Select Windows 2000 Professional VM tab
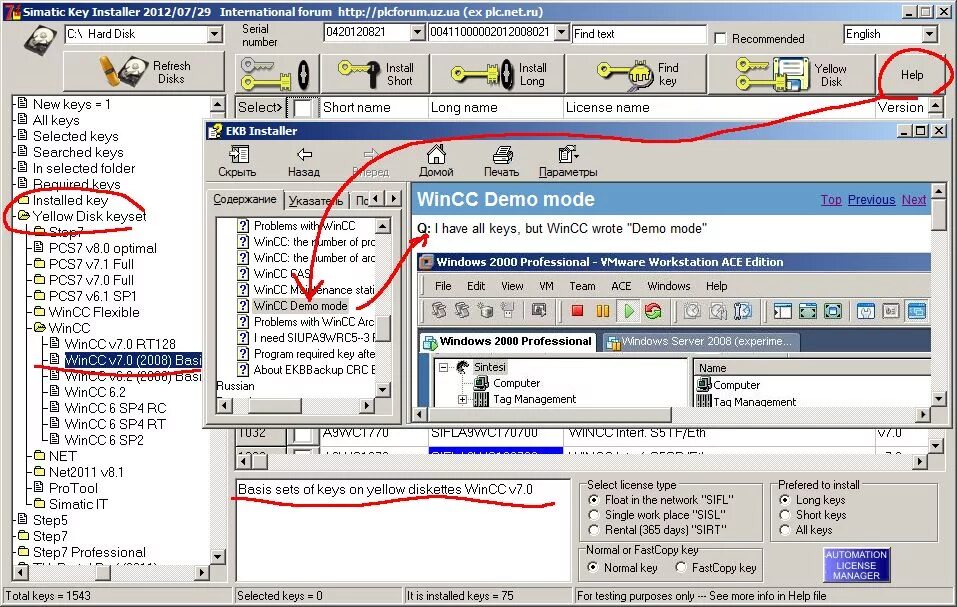The image size is (957, 607). coord(508,342)
